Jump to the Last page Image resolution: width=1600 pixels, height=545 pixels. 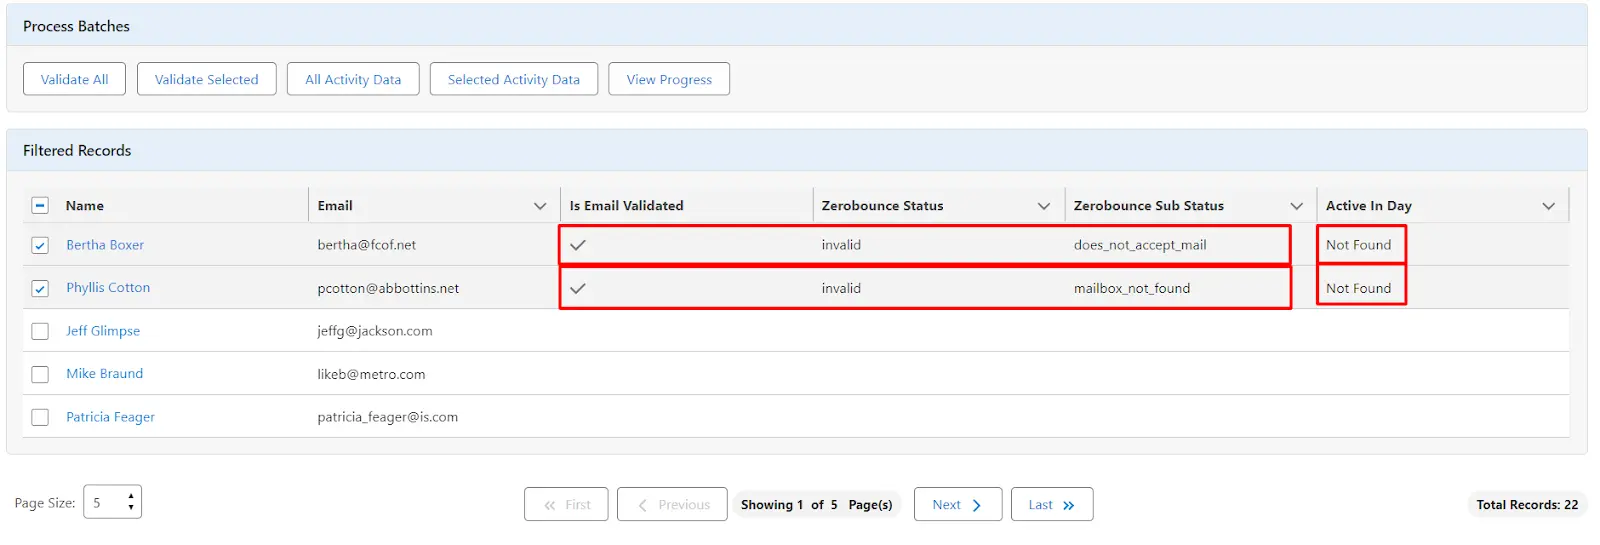tap(1051, 505)
